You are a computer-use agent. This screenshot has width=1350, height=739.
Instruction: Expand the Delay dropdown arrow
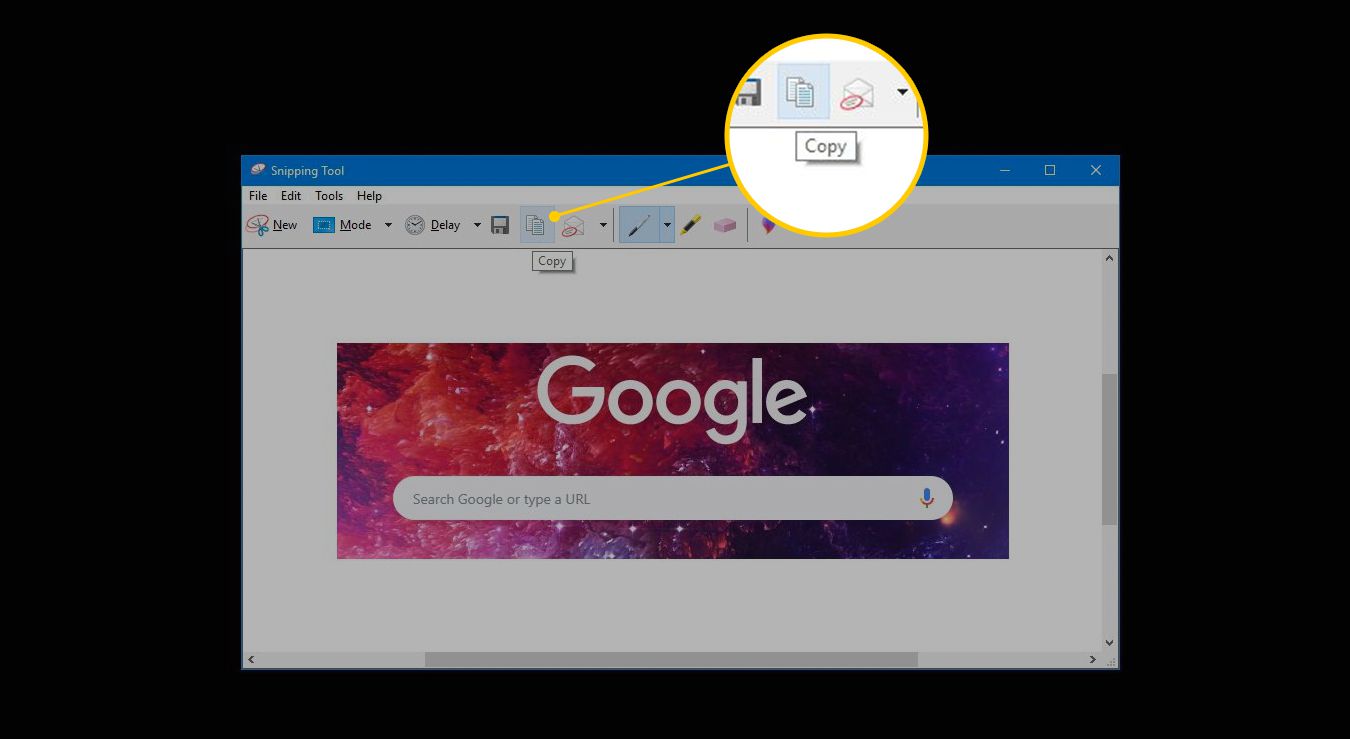tap(477, 225)
